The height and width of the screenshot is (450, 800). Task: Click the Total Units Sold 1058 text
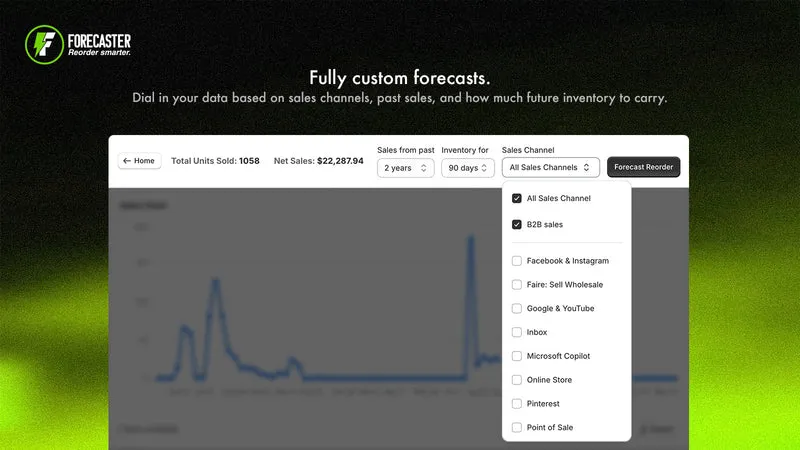215,161
